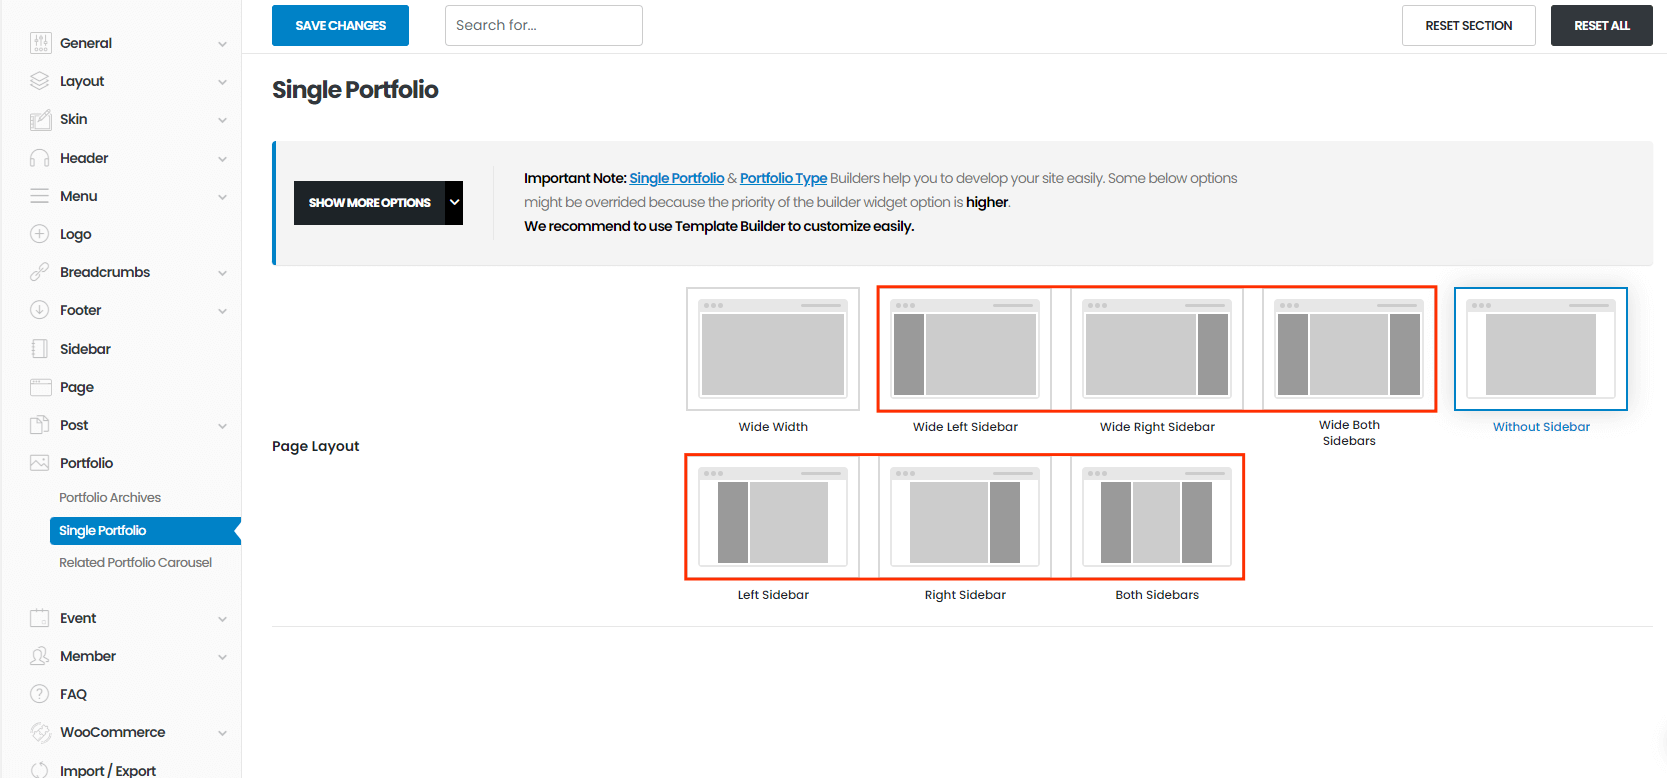Screen dimensions: 1667x778
Task: Select the Right Sidebar layout thumbnail
Action: coord(965,518)
